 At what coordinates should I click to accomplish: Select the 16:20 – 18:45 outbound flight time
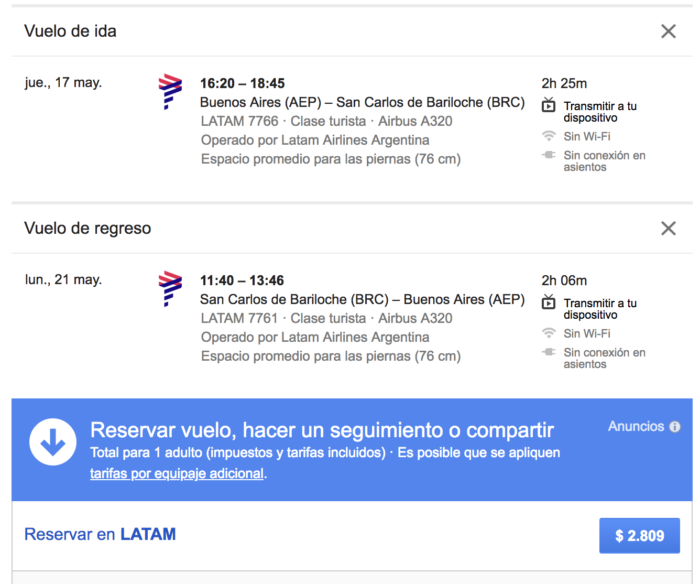click(242, 84)
